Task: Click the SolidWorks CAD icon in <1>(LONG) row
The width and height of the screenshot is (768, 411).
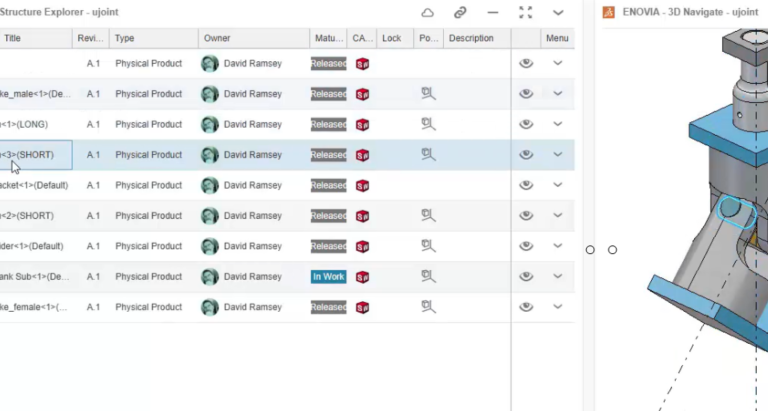Action: coord(362,124)
